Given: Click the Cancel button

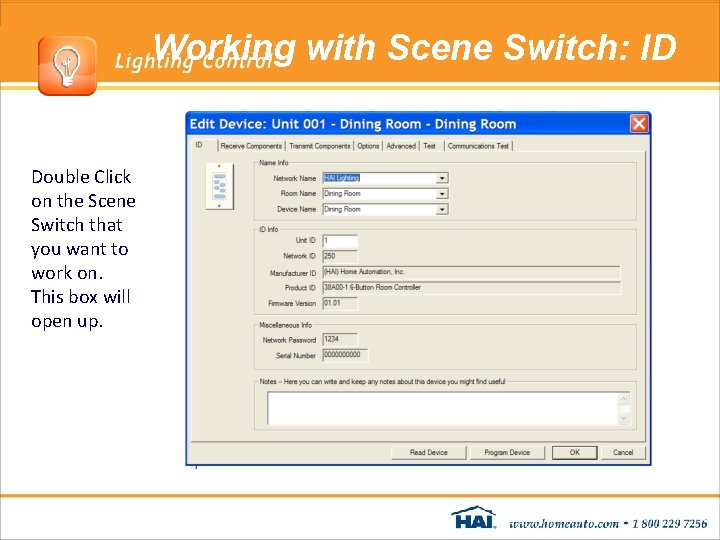Looking at the screenshot, I should click(623, 452).
